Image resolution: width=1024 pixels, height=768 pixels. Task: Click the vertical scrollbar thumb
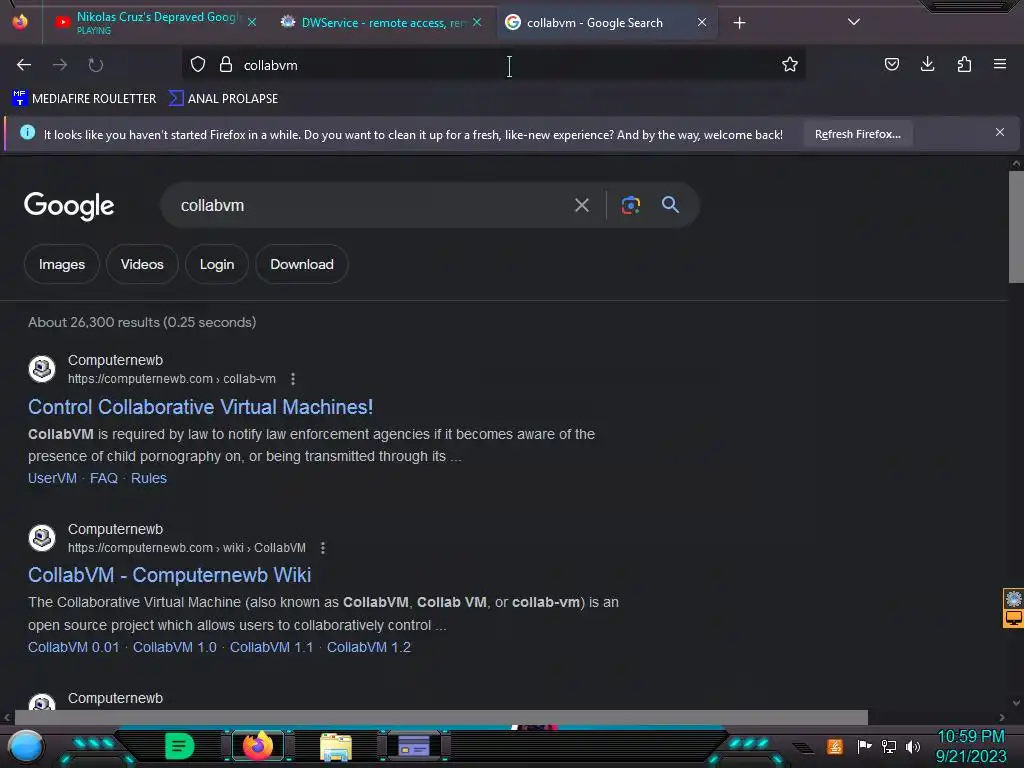(x=1016, y=227)
